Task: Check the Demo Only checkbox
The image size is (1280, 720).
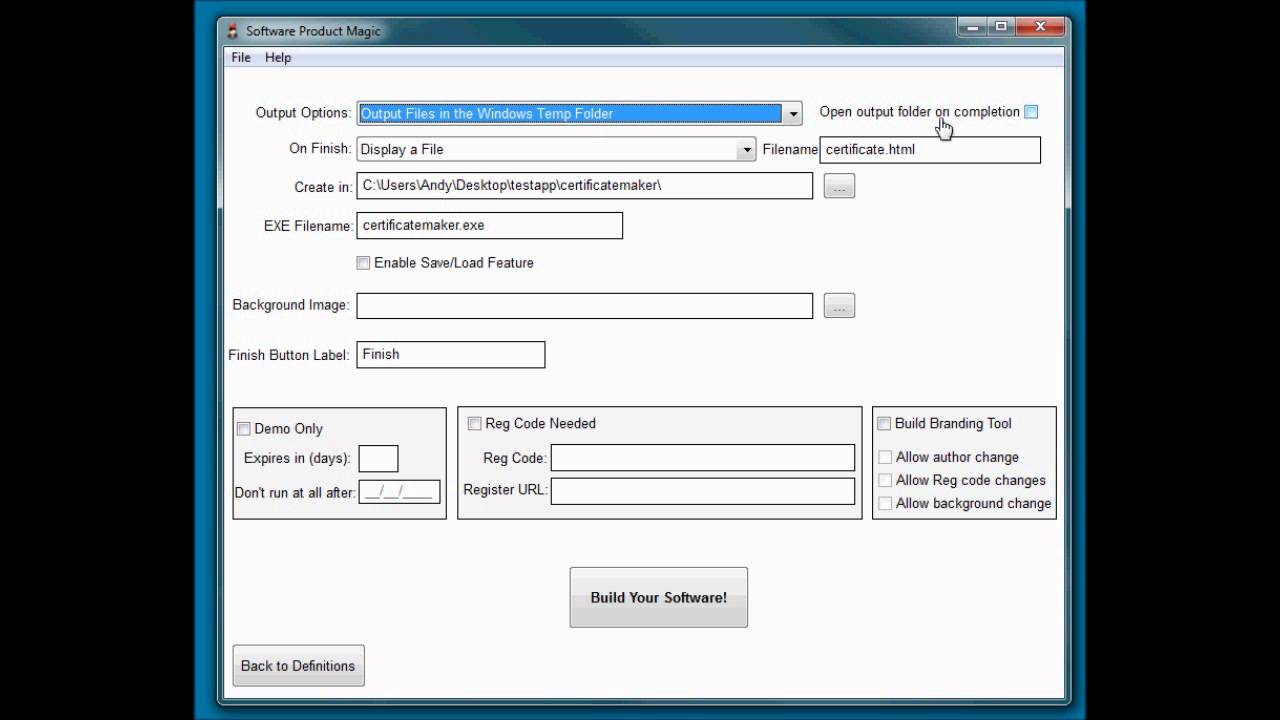Action: point(243,429)
